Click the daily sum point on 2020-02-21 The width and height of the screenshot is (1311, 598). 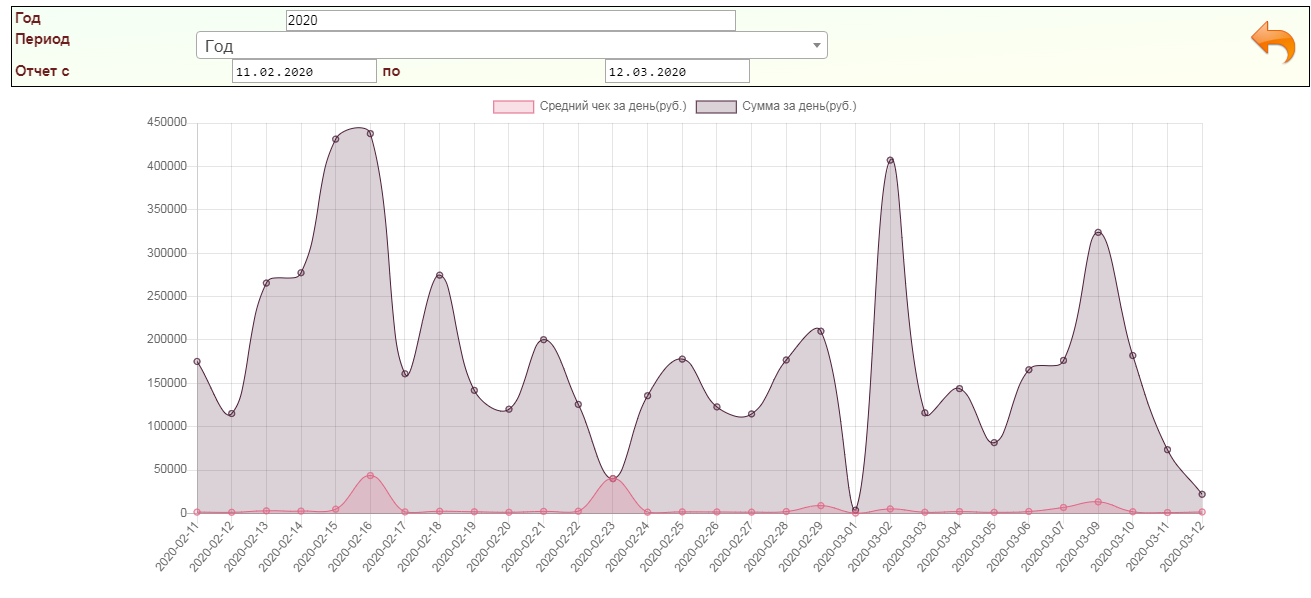[543, 340]
